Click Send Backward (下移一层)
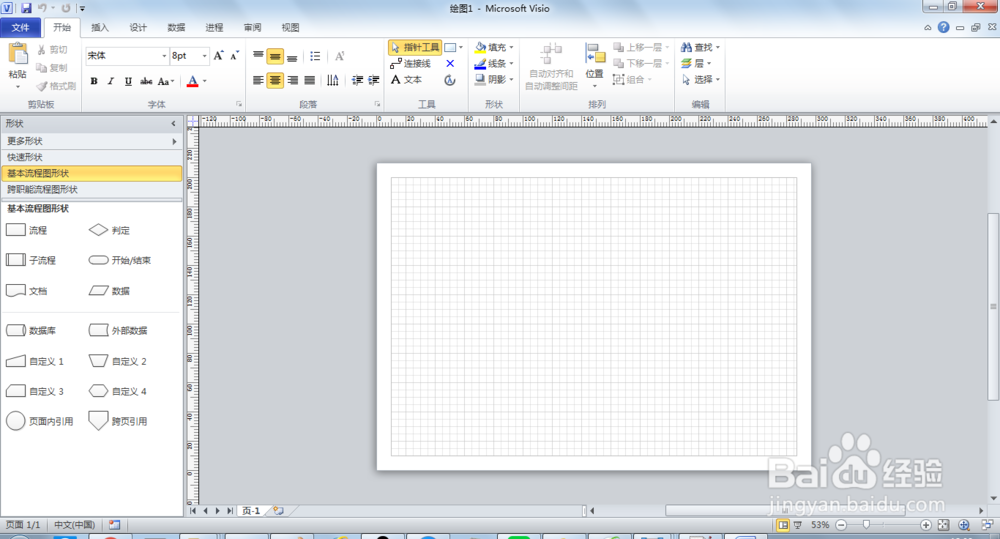 click(x=641, y=63)
